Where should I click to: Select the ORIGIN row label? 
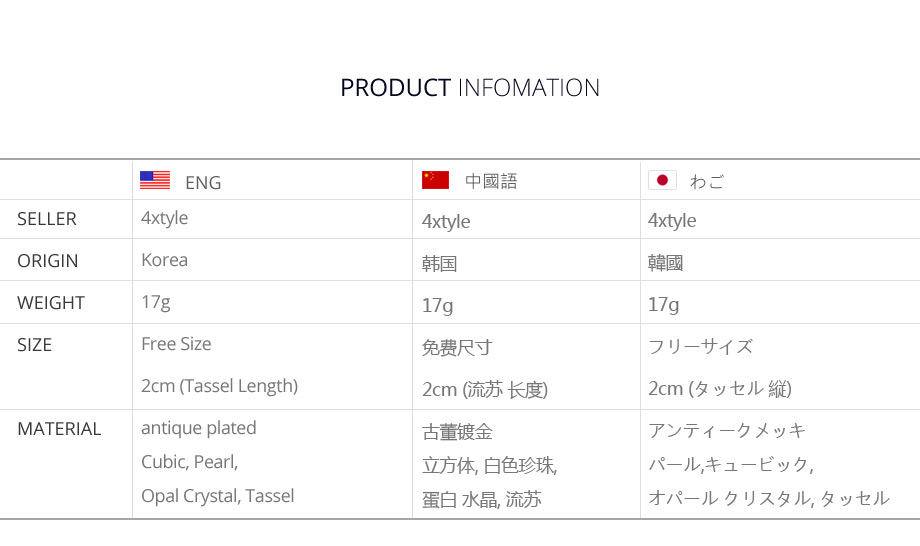pyautogui.click(x=47, y=261)
